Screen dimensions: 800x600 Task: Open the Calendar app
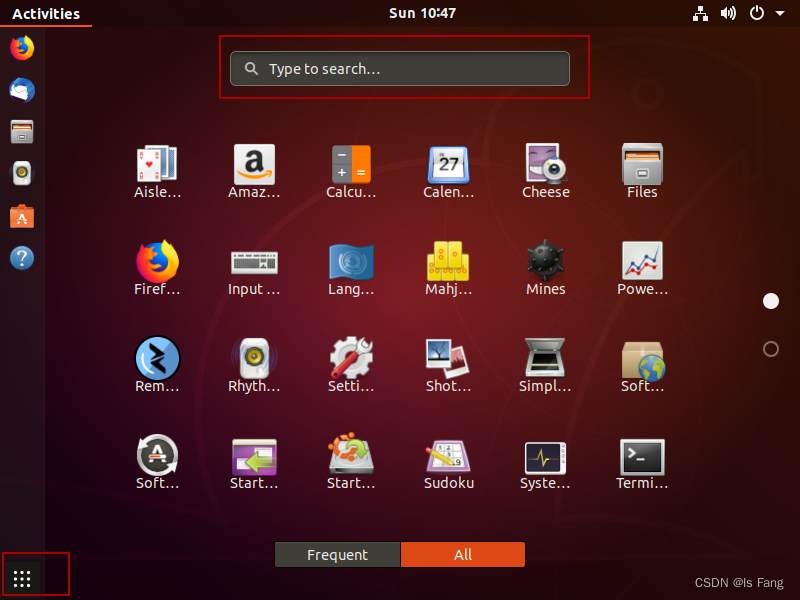(x=448, y=171)
